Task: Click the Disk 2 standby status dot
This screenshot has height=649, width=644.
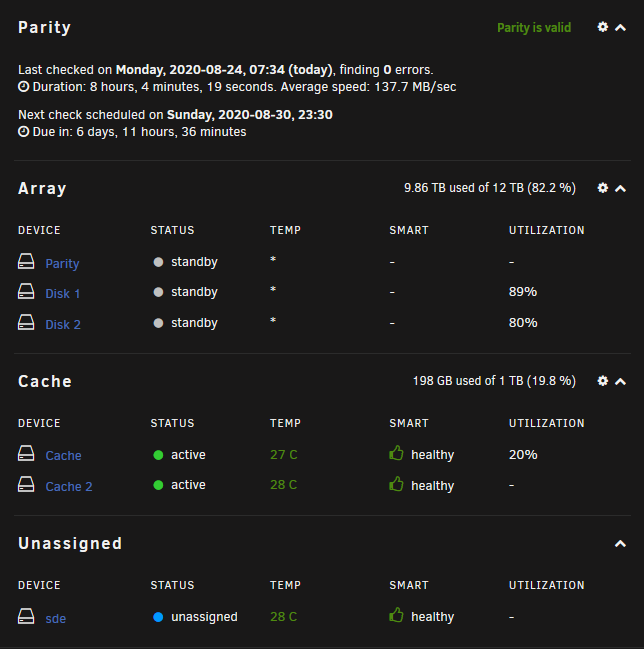Action: (x=158, y=323)
